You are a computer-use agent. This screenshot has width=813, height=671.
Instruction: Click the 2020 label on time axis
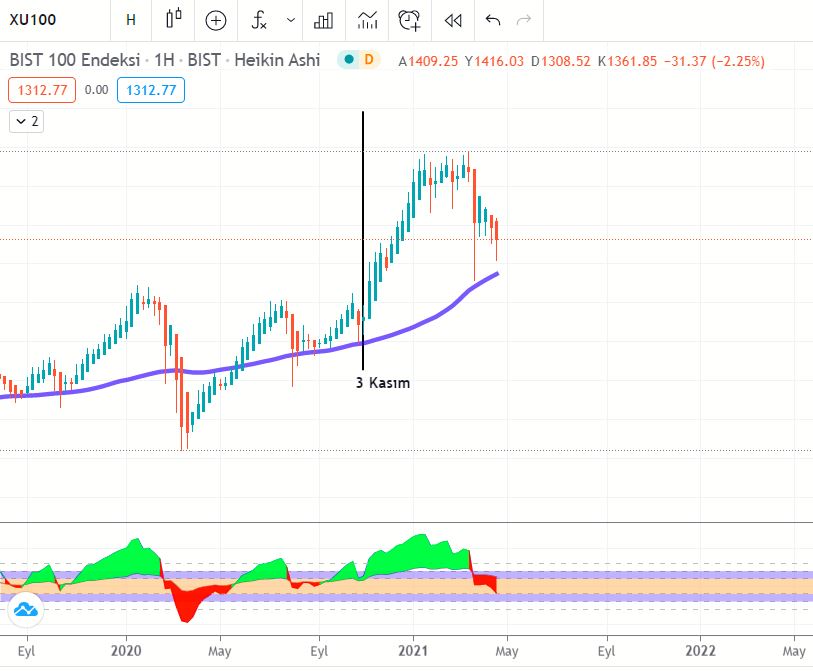tap(126, 651)
